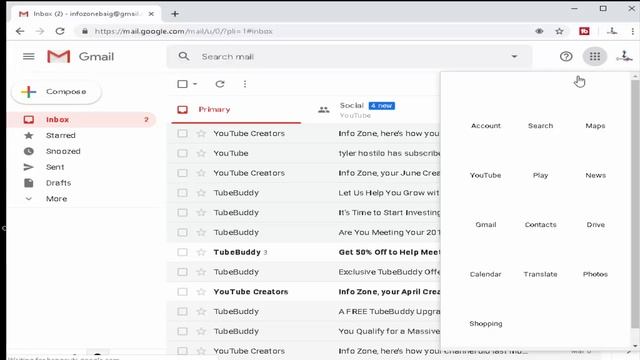Image resolution: width=640 pixels, height=360 pixels.
Task: Bookmark this page with star icon
Action: click(559, 31)
